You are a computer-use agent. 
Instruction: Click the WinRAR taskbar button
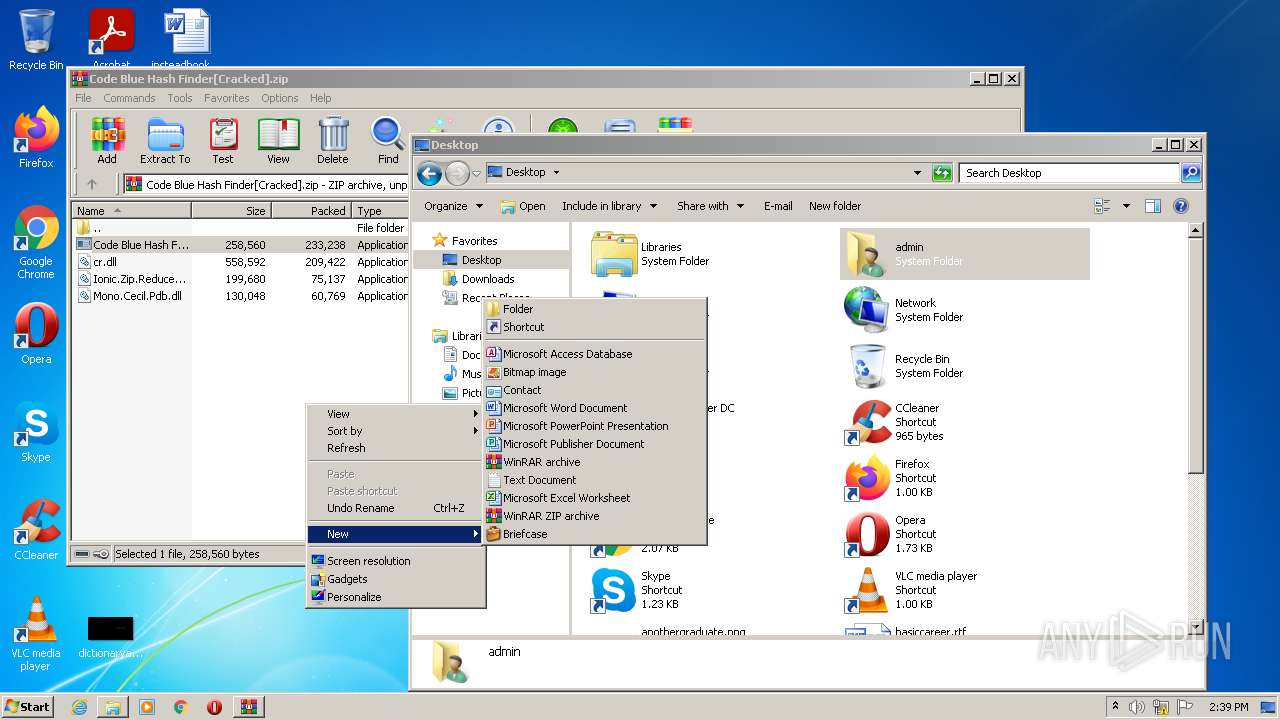pos(248,707)
